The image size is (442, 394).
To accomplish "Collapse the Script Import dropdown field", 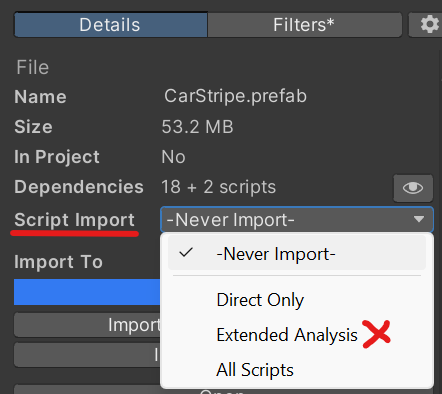I will point(297,220).
